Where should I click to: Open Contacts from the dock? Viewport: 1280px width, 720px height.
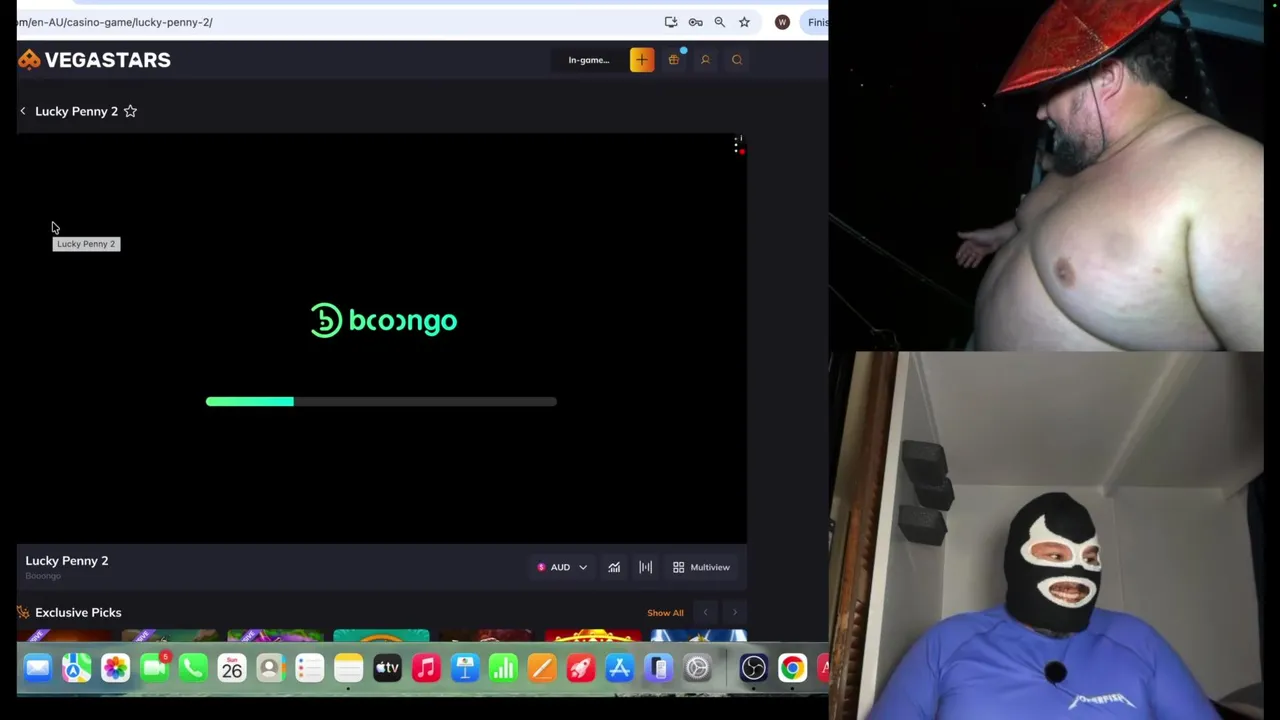pos(270,667)
